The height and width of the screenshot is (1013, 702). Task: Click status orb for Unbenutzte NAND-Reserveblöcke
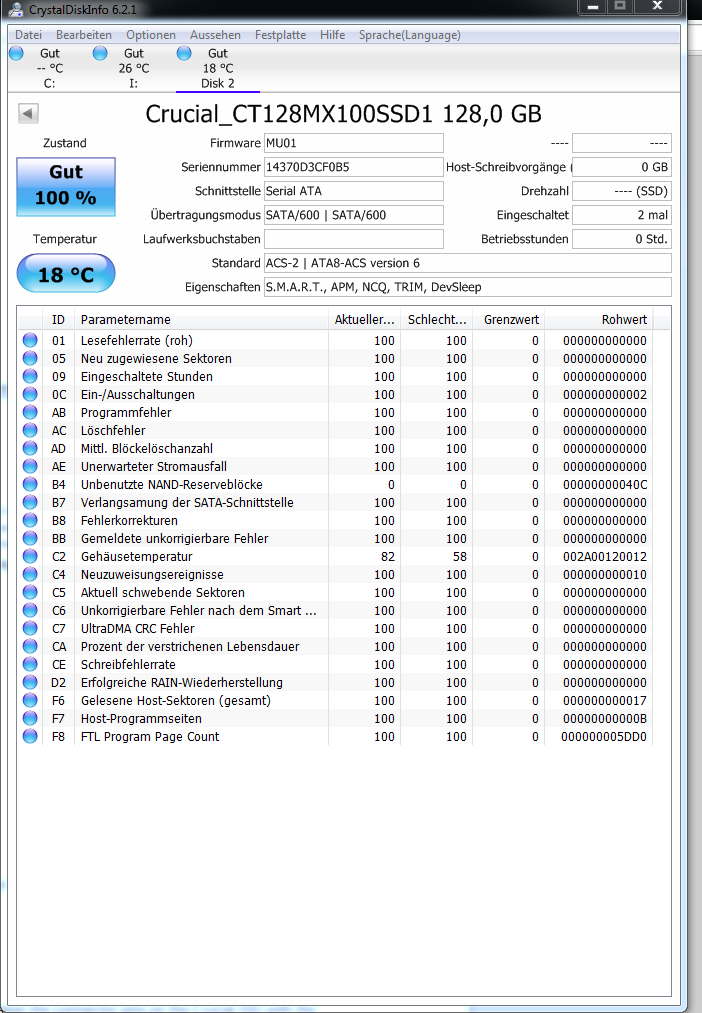(x=30, y=485)
